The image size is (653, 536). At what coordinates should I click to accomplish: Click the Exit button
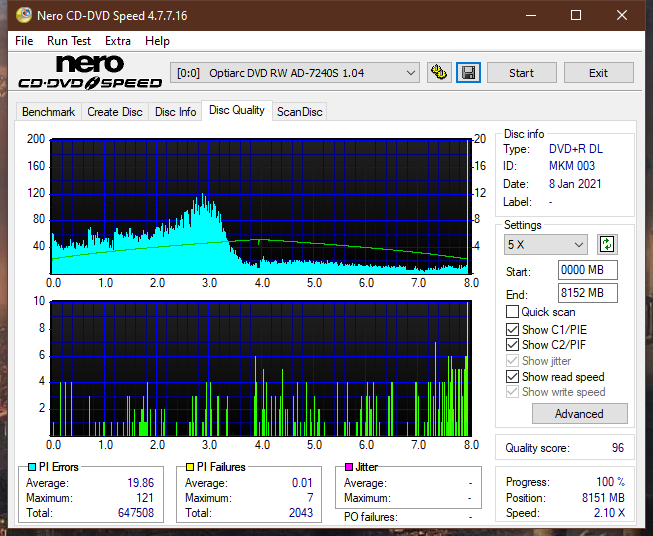pos(598,73)
